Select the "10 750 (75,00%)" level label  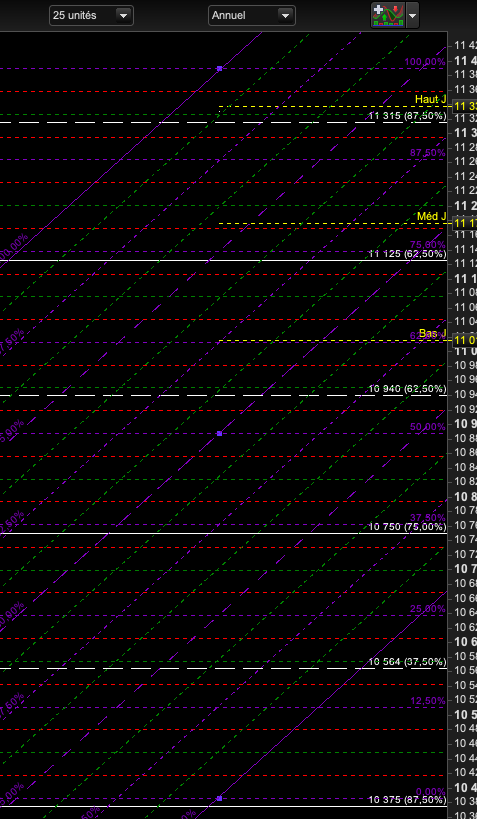point(408,526)
